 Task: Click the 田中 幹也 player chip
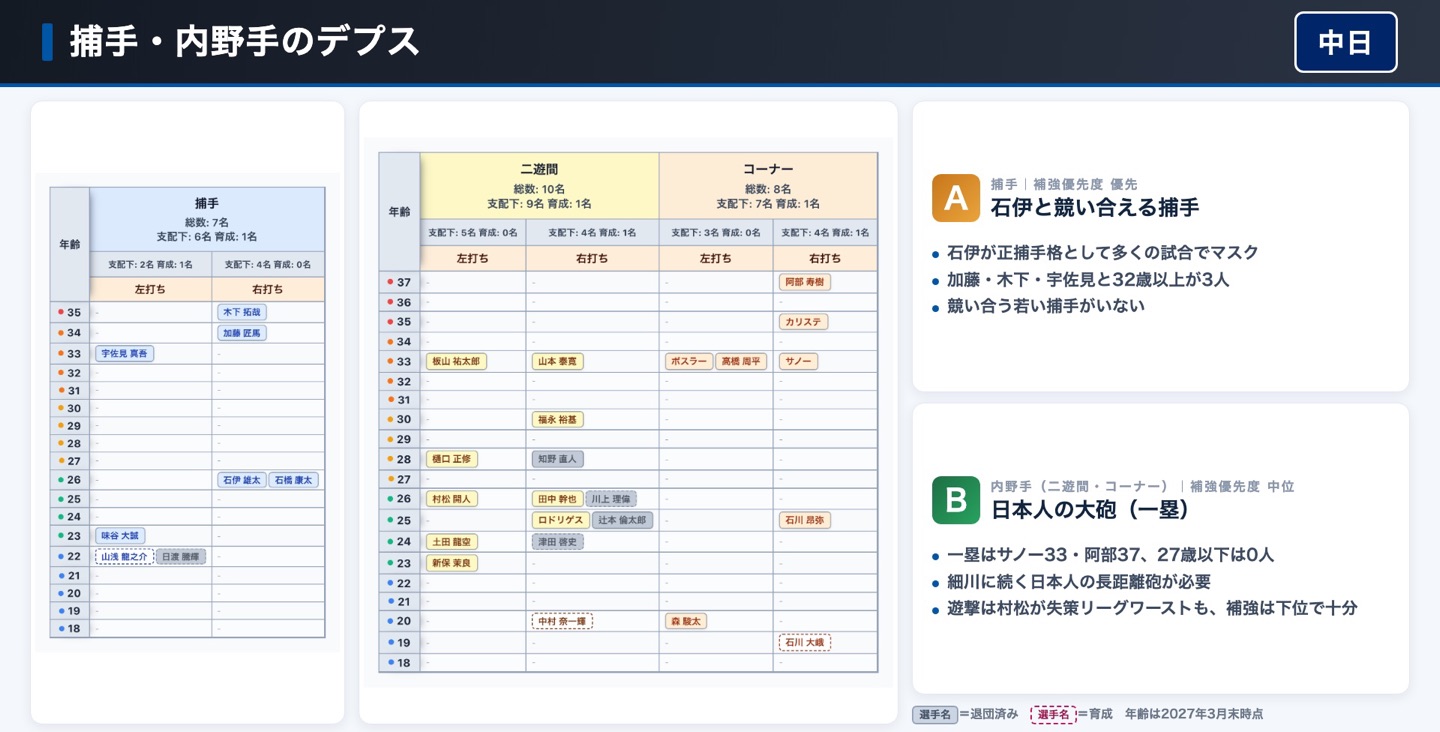pyautogui.click(x=558, y=499)
